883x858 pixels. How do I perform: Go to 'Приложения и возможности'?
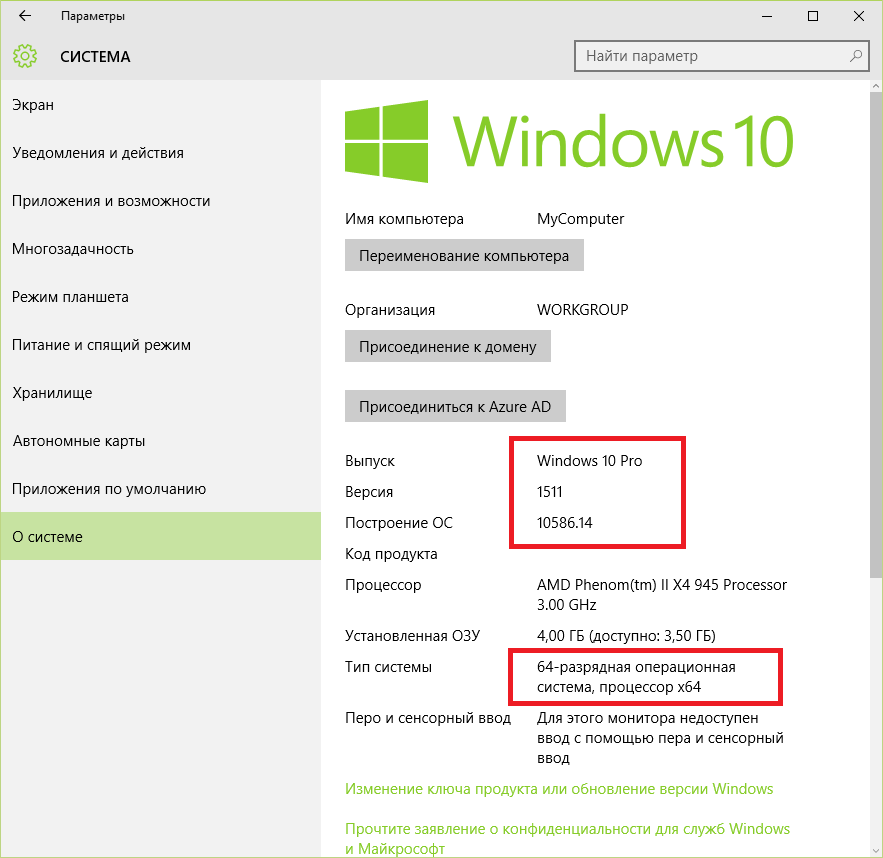111,201
